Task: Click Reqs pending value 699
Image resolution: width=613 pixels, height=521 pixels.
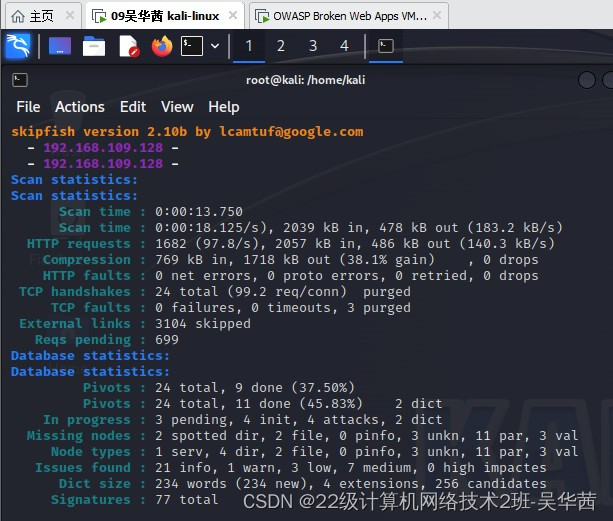Action: click(x=167, y=340)
